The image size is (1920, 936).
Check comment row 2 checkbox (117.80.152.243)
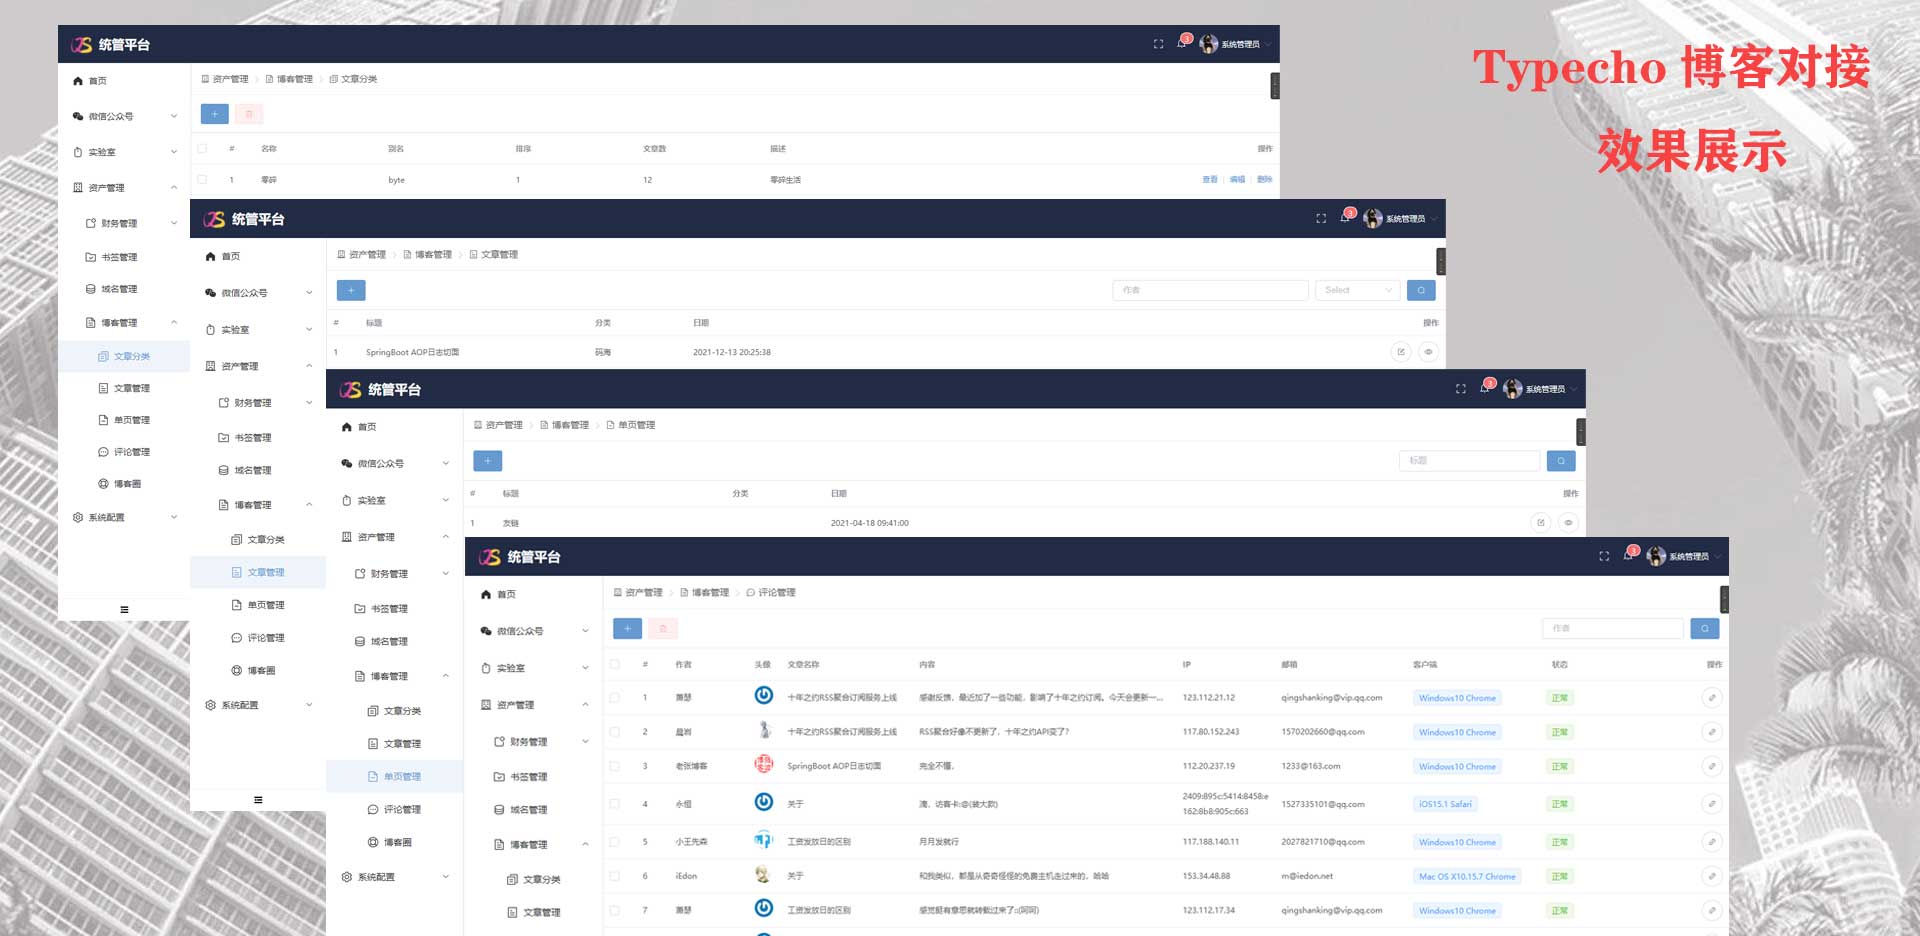pyautogui.click(x=615, y=732)
